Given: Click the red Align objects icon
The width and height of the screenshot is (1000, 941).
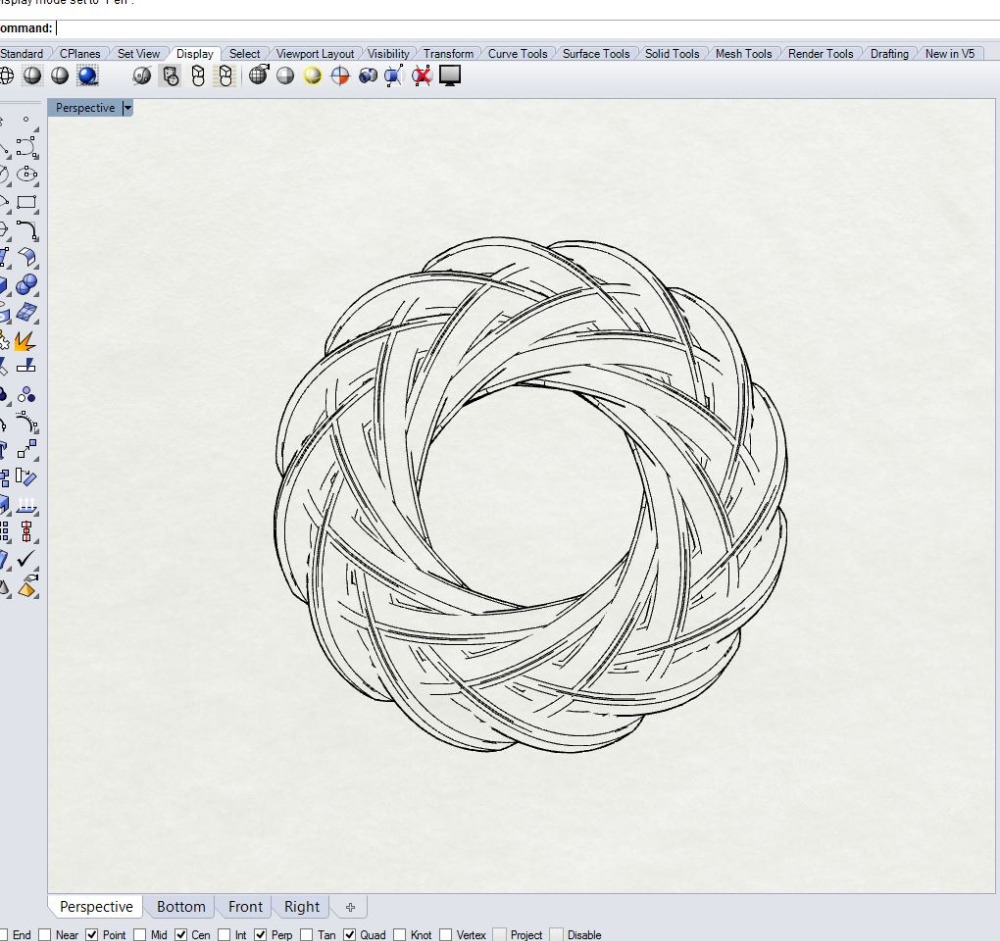Looking at the screenshot, I should [26, 531].
